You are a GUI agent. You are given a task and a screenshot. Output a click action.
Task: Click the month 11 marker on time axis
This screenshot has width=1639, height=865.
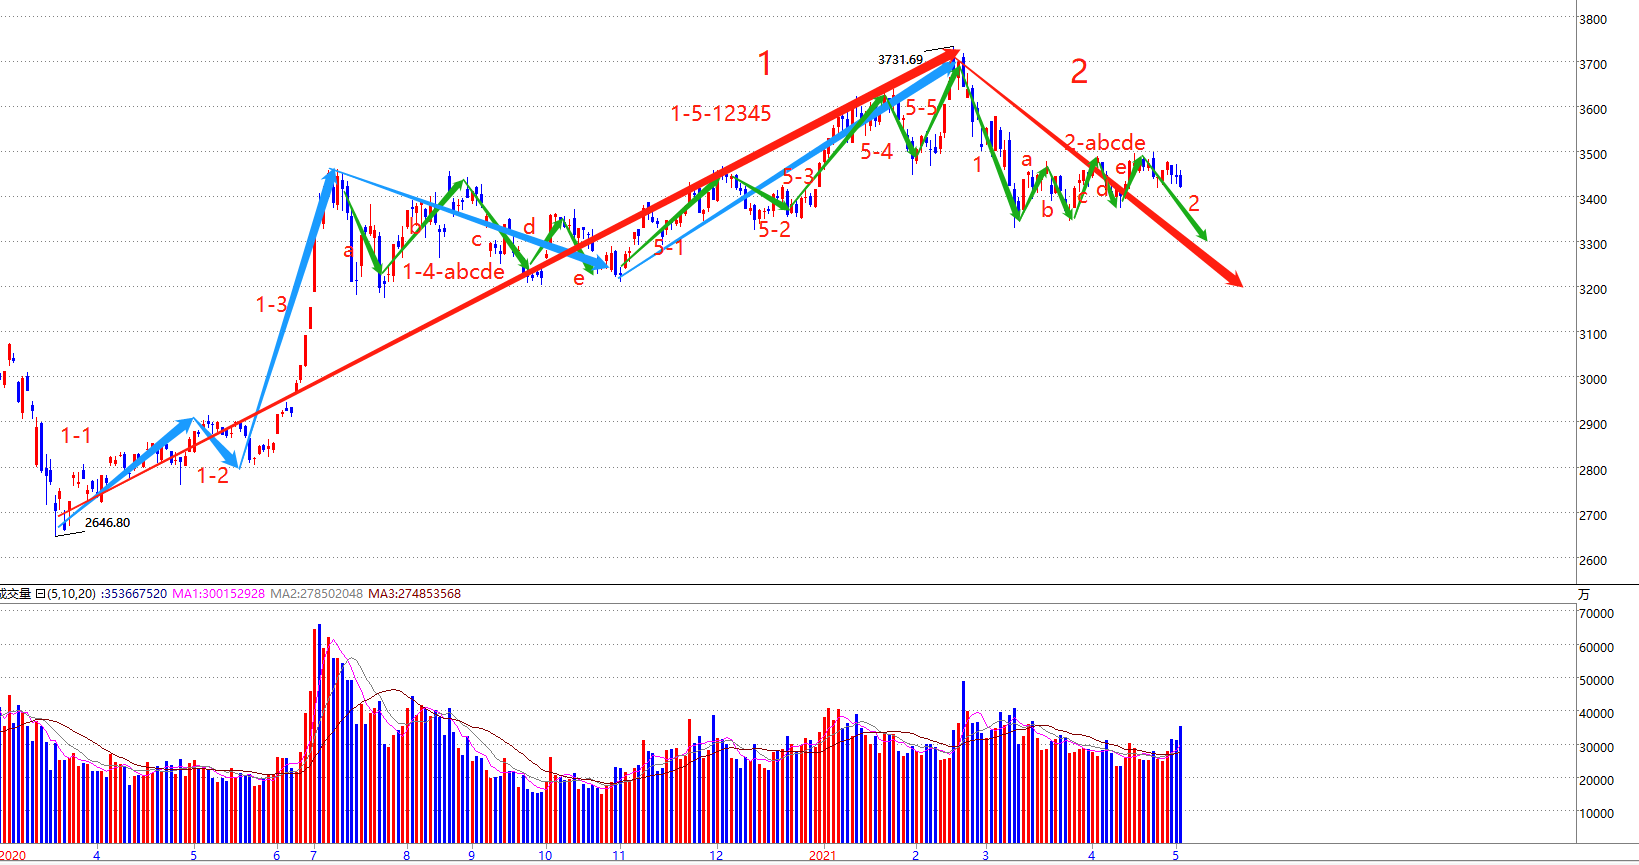pyautogui.click(x=619, y=856)
